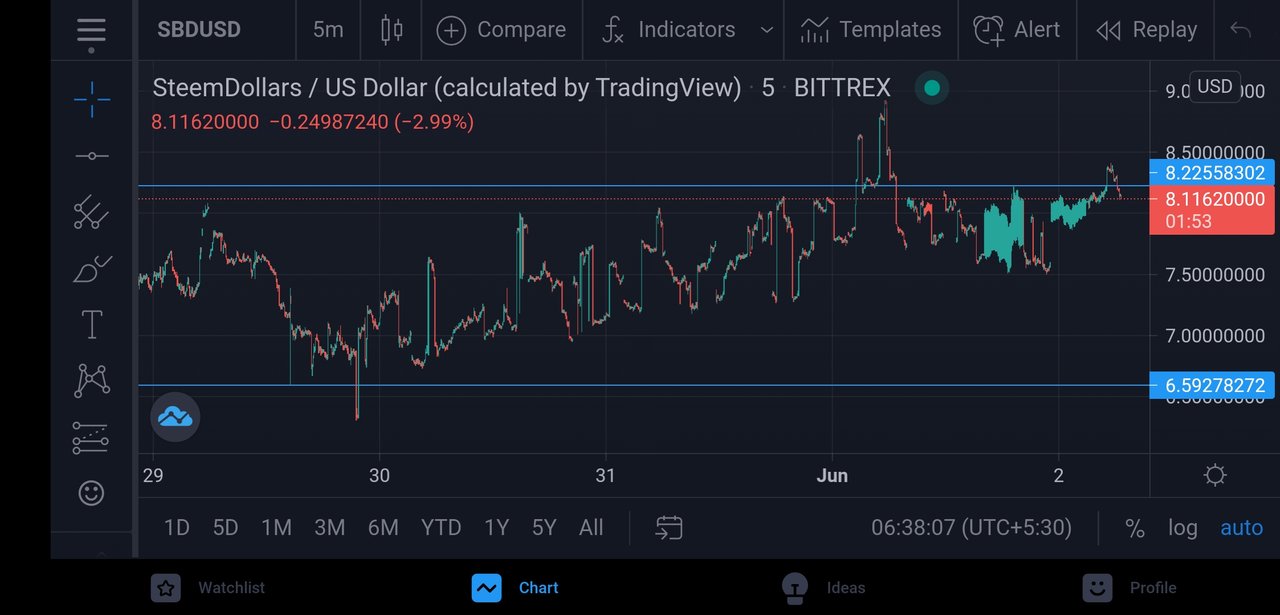Click the 8.22558302 price line label
Viewport: 1280px width, 615px height.
tap(1212, 172)
